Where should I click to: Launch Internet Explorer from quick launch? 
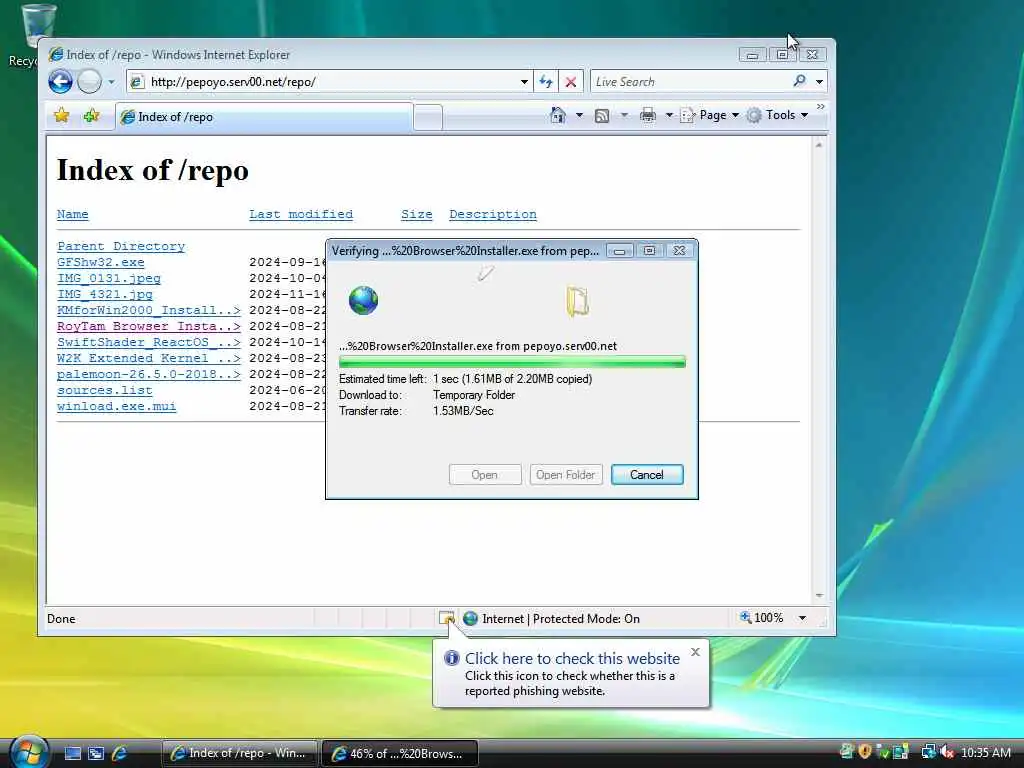[x=120, y=753]
